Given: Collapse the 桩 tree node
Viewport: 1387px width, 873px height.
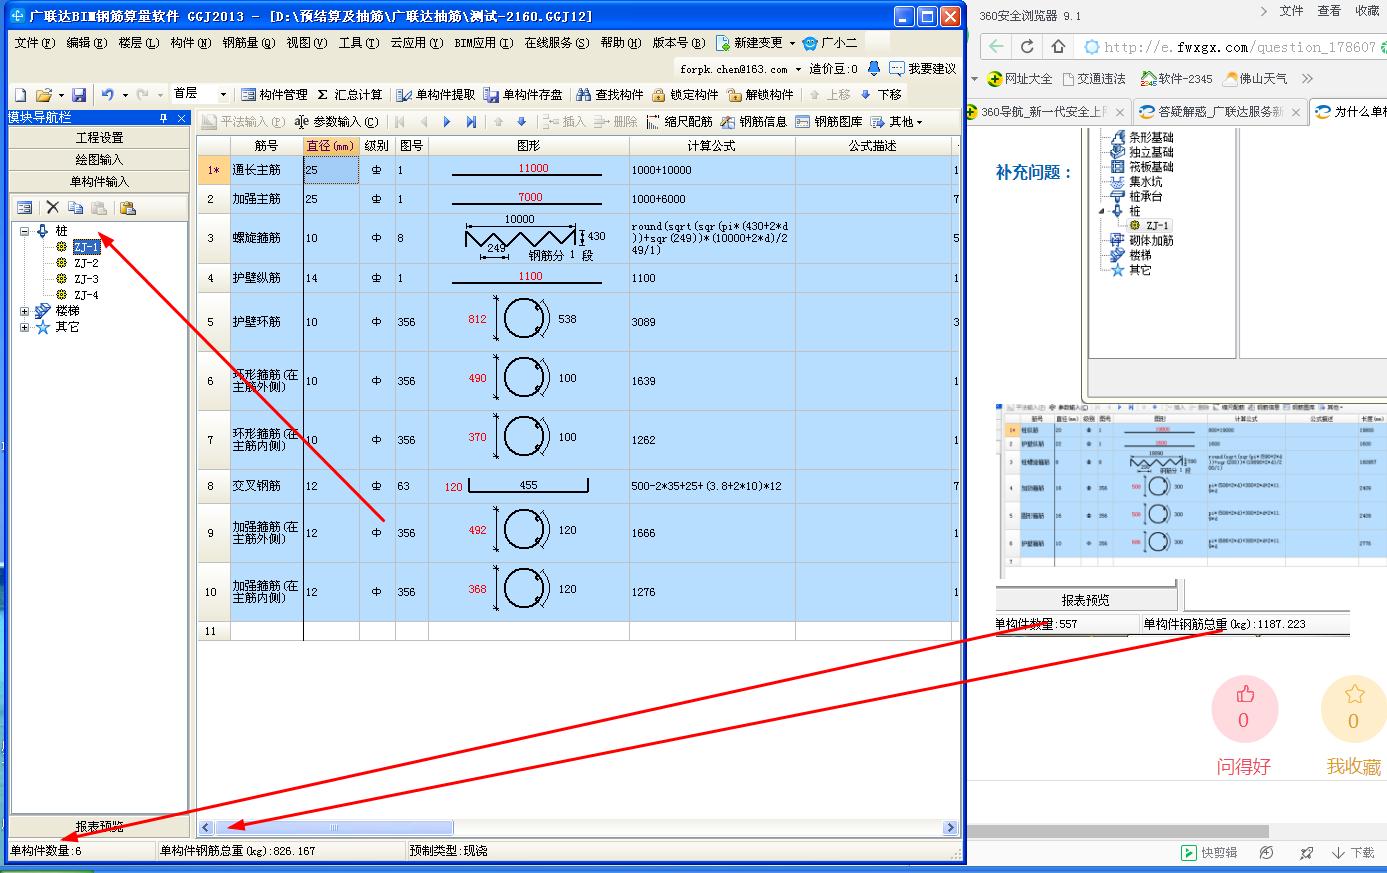Looking at the screenshot, I should click(24, 231).
